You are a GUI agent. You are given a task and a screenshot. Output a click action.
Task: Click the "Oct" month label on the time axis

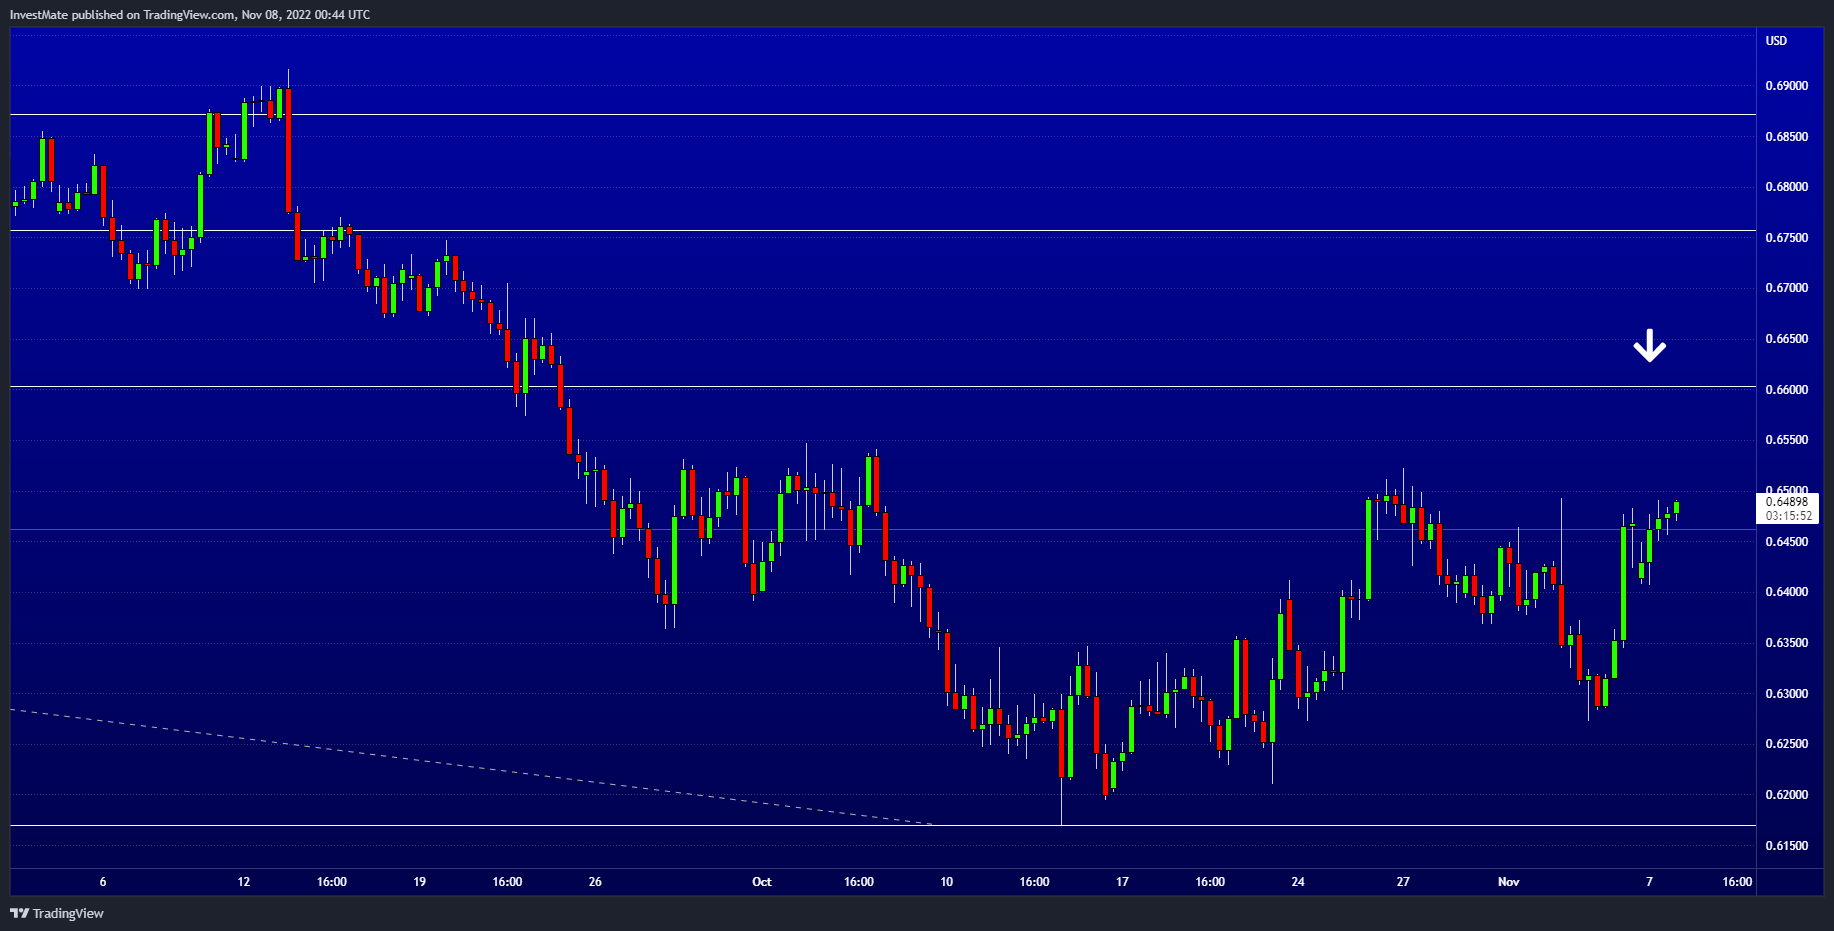tap(762, 882)
